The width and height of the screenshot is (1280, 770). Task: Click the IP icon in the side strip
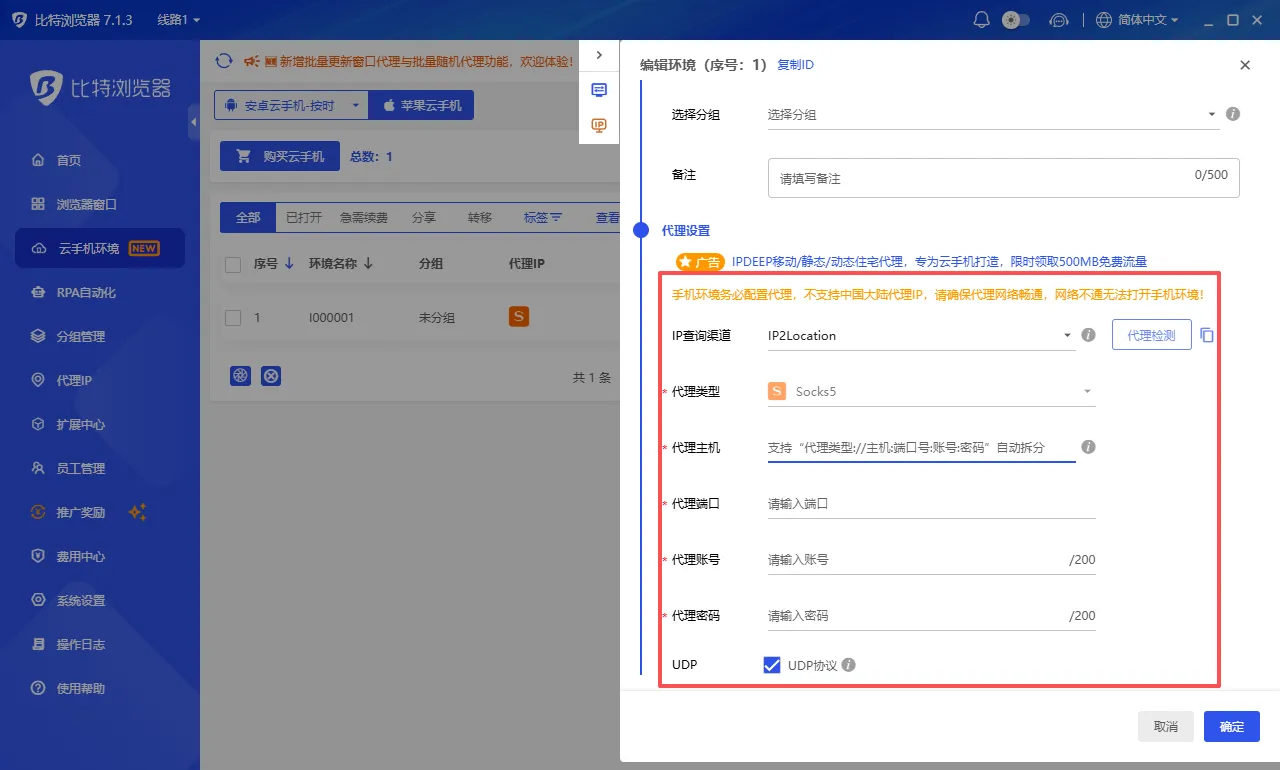(x=599, y=125)
